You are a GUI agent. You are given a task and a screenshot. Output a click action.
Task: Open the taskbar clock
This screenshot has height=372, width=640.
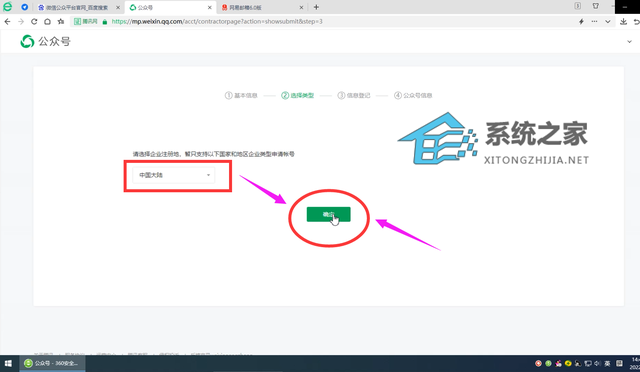pyautogui.click(x=636, y=363)
